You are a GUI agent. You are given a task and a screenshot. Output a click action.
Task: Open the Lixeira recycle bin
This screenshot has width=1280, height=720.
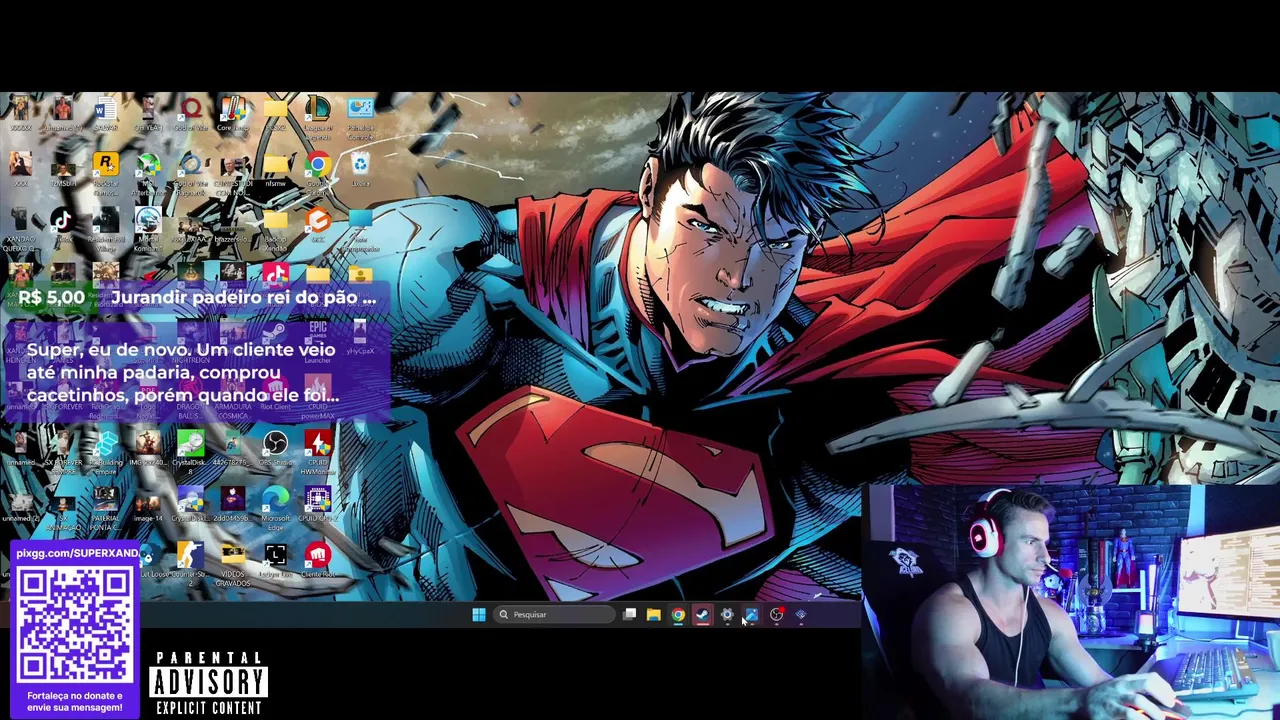tap(360, 170)
